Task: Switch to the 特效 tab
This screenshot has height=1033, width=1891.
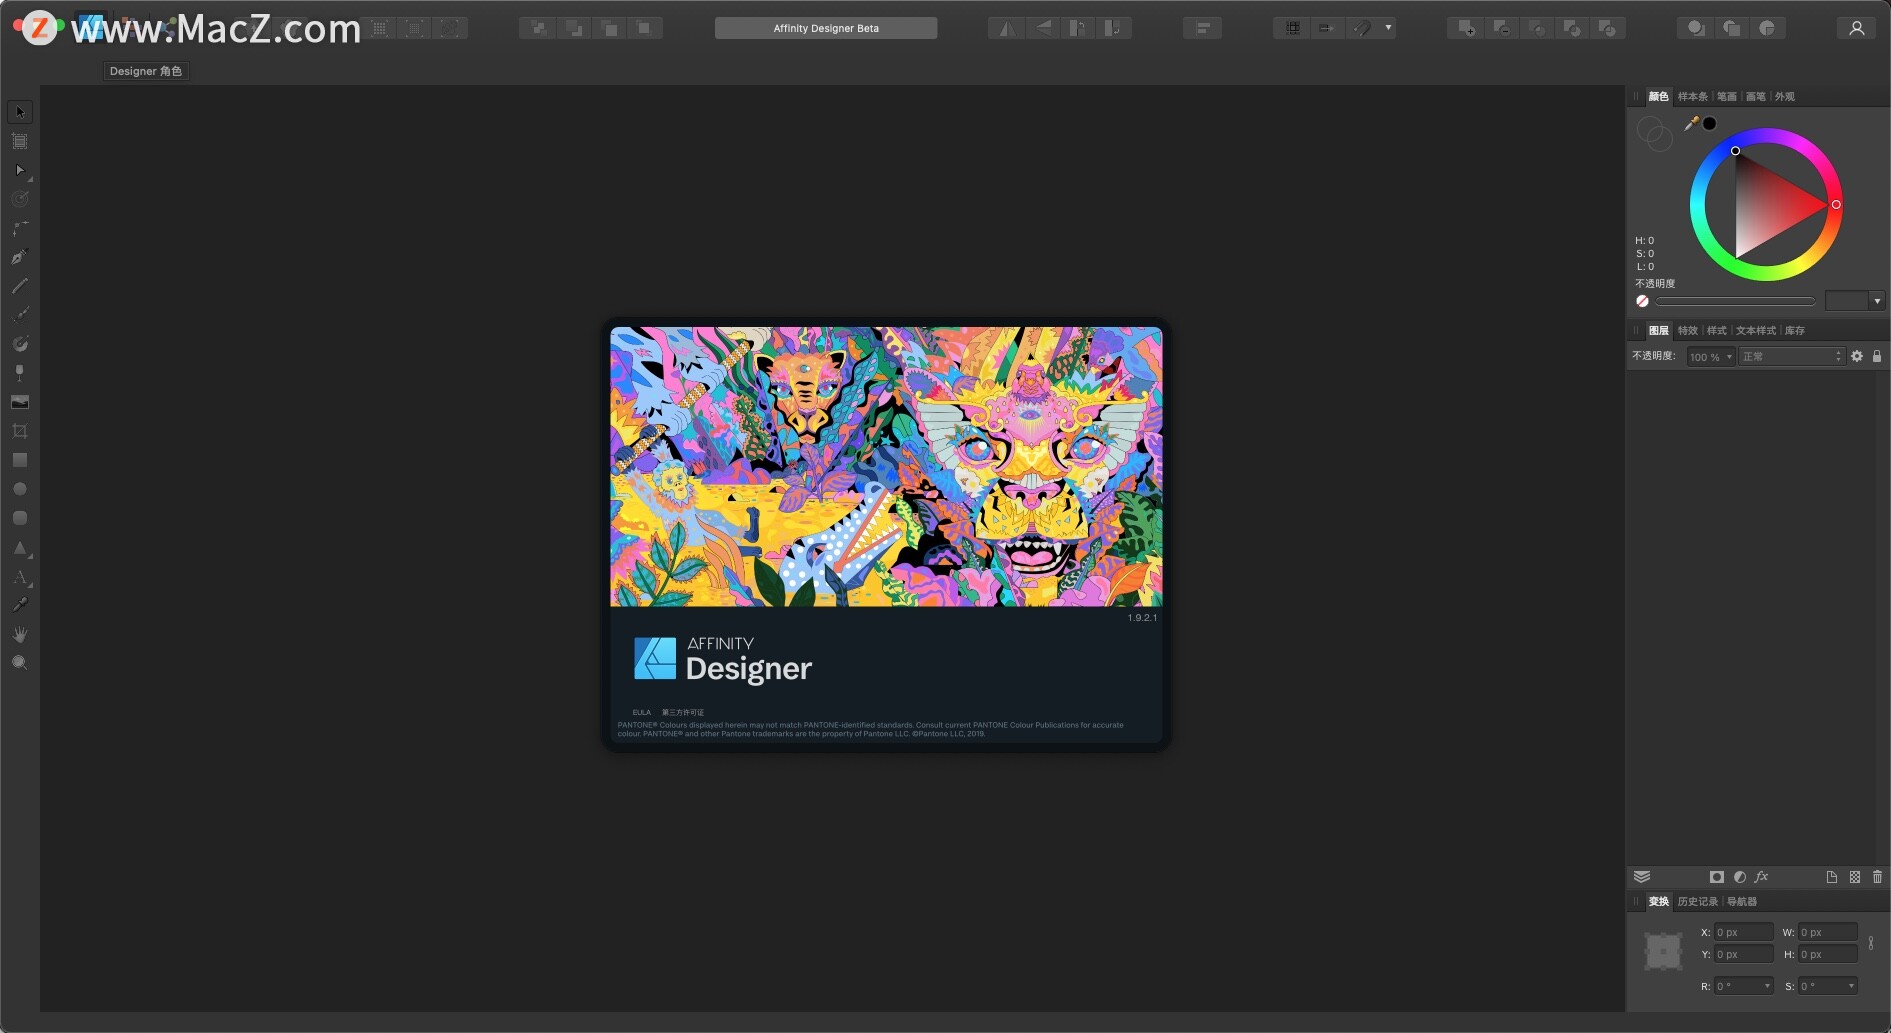Action: point(1688,331)
